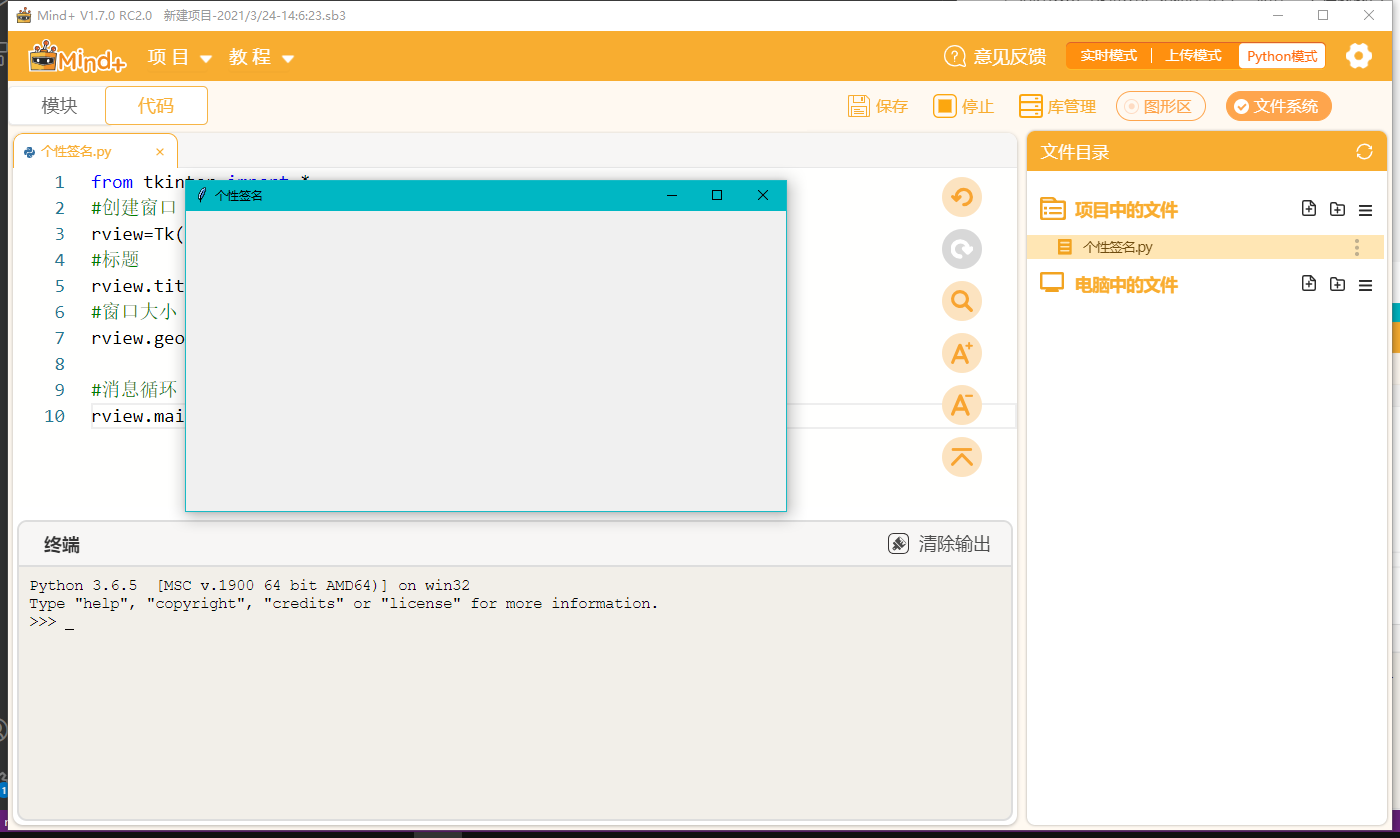Click the search magnifier icon in editor
The width and height of the screenshot is (1400, 838).
(962, 300)
